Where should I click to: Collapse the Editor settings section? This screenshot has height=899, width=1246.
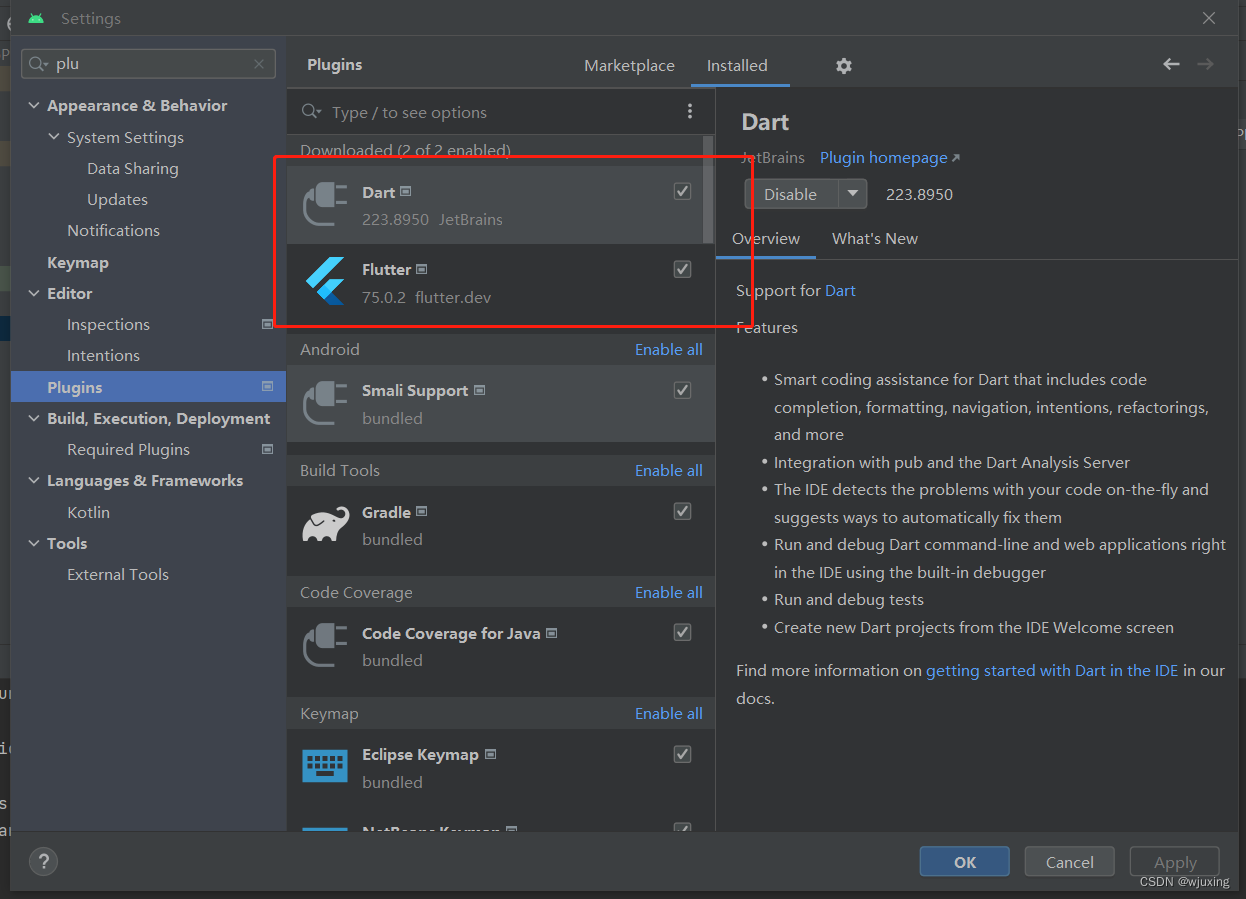coord(34,294)
